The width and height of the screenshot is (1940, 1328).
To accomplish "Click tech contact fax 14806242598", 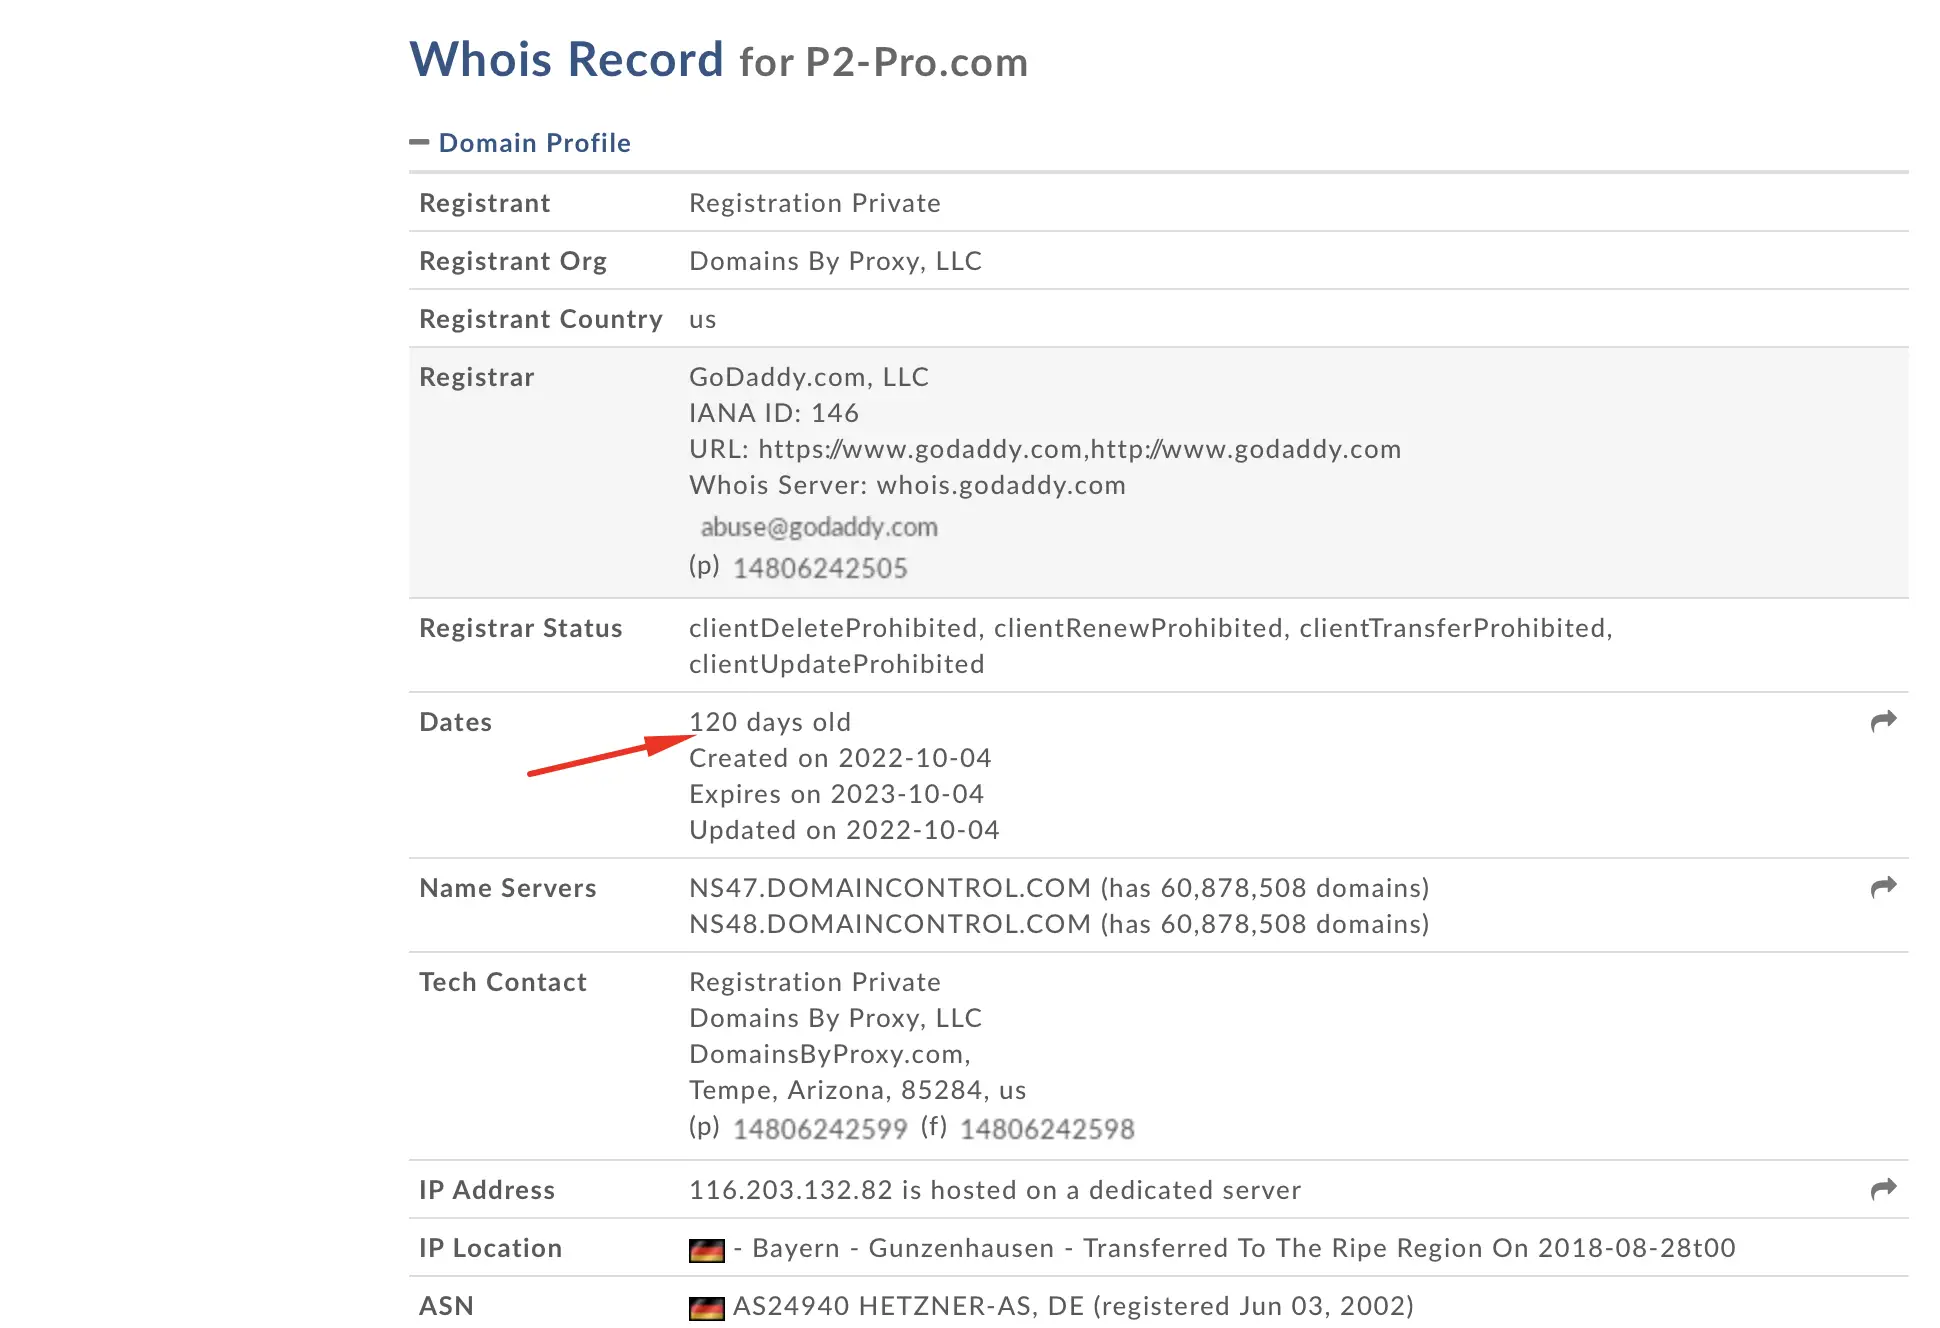I will (x=1047, y=1129).
